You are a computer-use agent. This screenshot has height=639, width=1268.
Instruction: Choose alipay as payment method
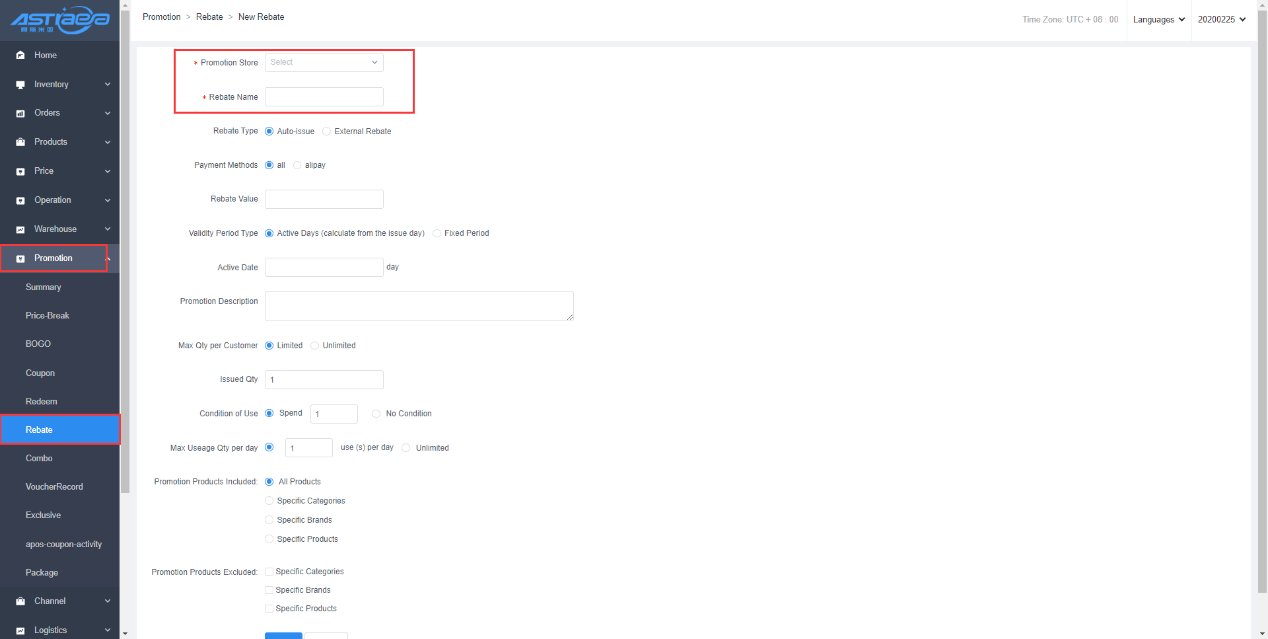(297, 165)
